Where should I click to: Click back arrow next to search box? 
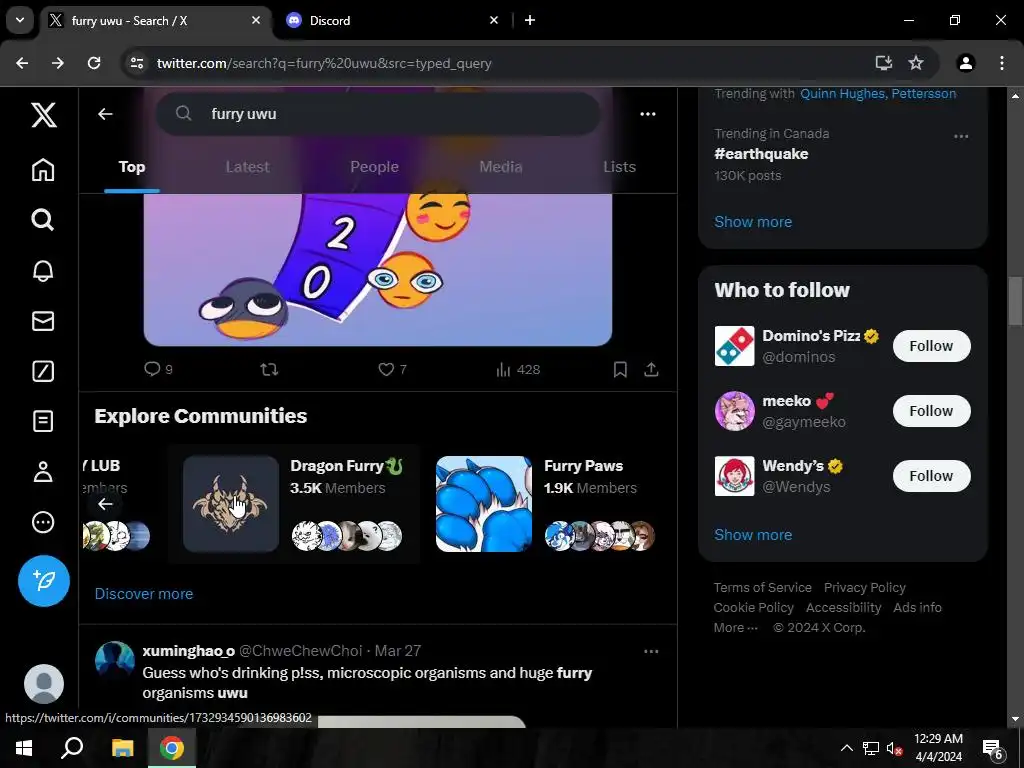click(x=105, y=114)
